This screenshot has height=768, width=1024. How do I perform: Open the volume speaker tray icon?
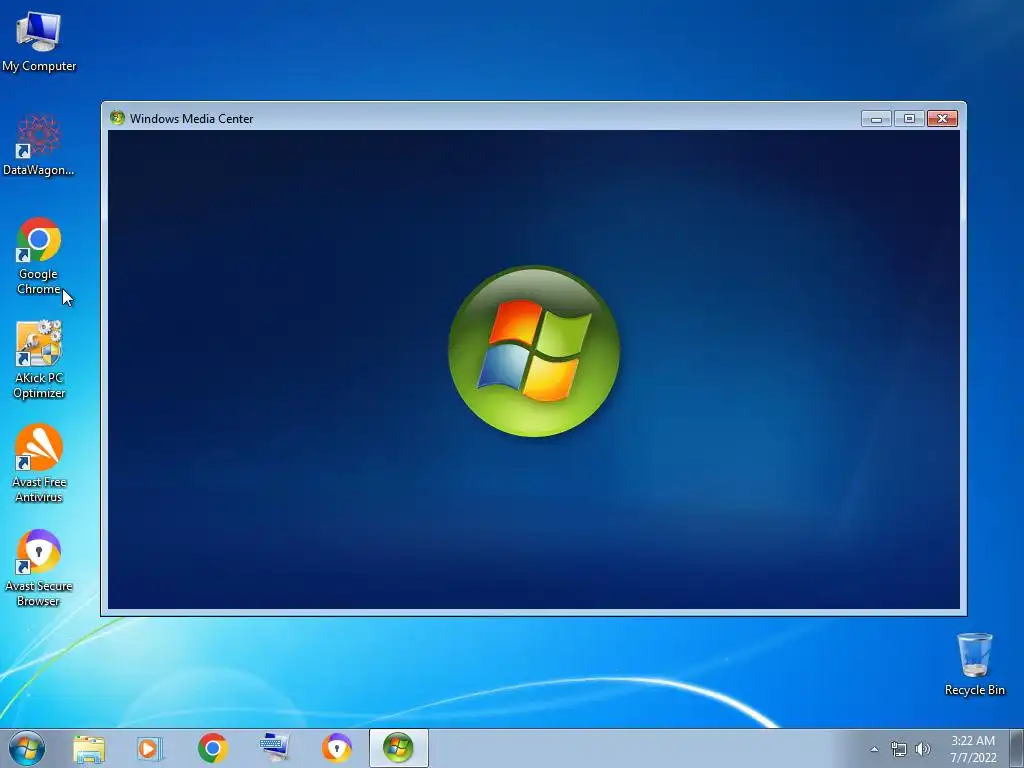923,749
